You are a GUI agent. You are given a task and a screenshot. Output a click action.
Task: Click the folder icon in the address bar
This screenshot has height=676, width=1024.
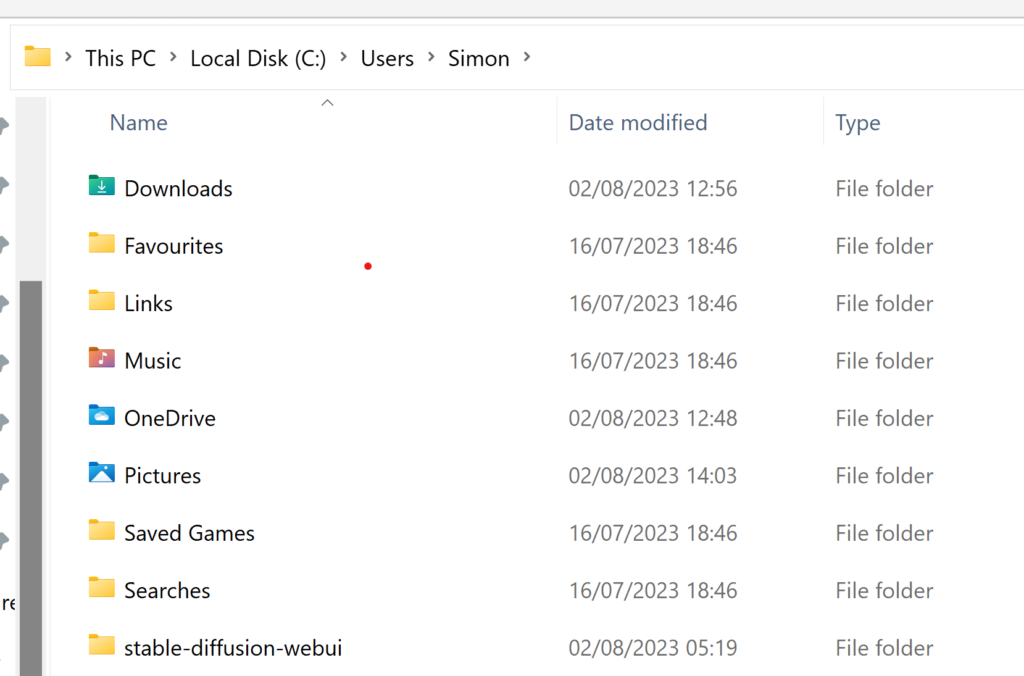point(38,57)
